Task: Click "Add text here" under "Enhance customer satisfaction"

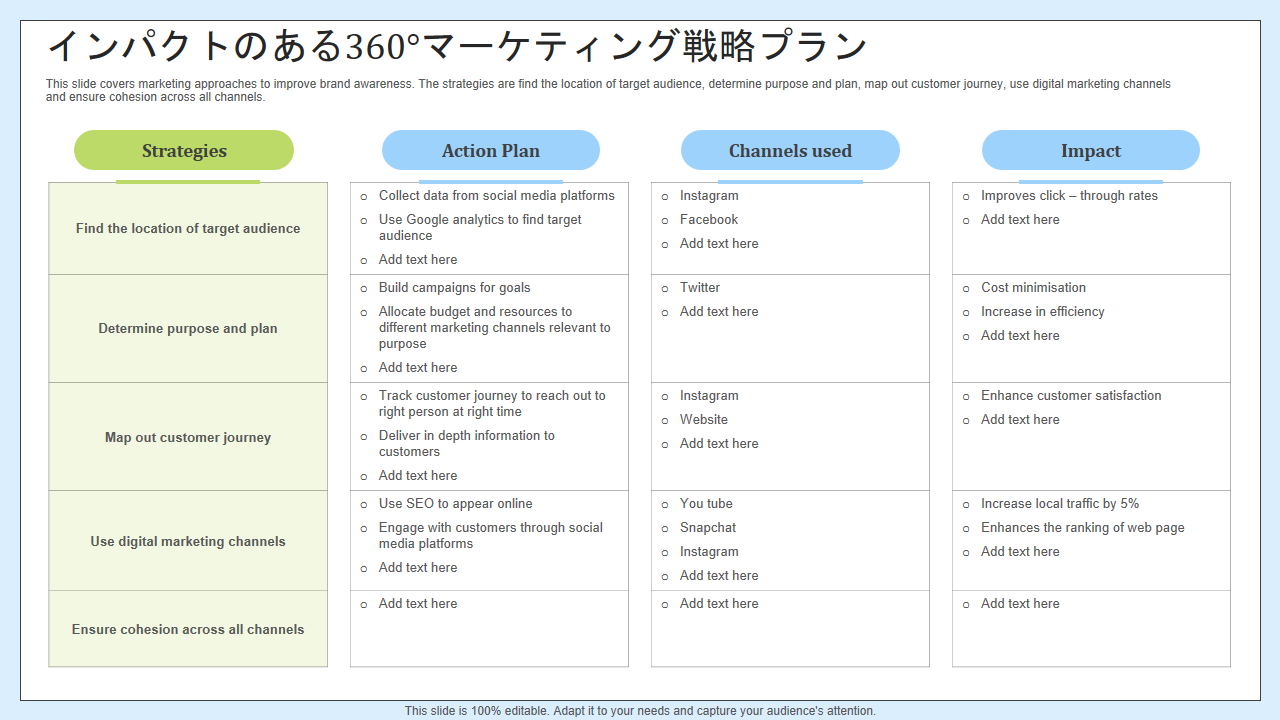Action: (x=1020, y=420)
